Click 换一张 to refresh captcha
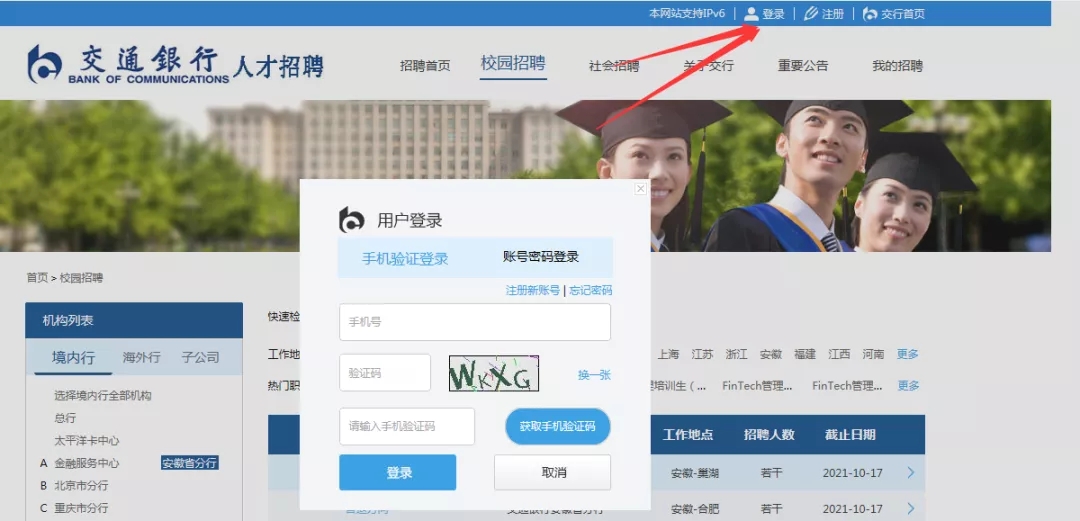 (x=594, y=375)
